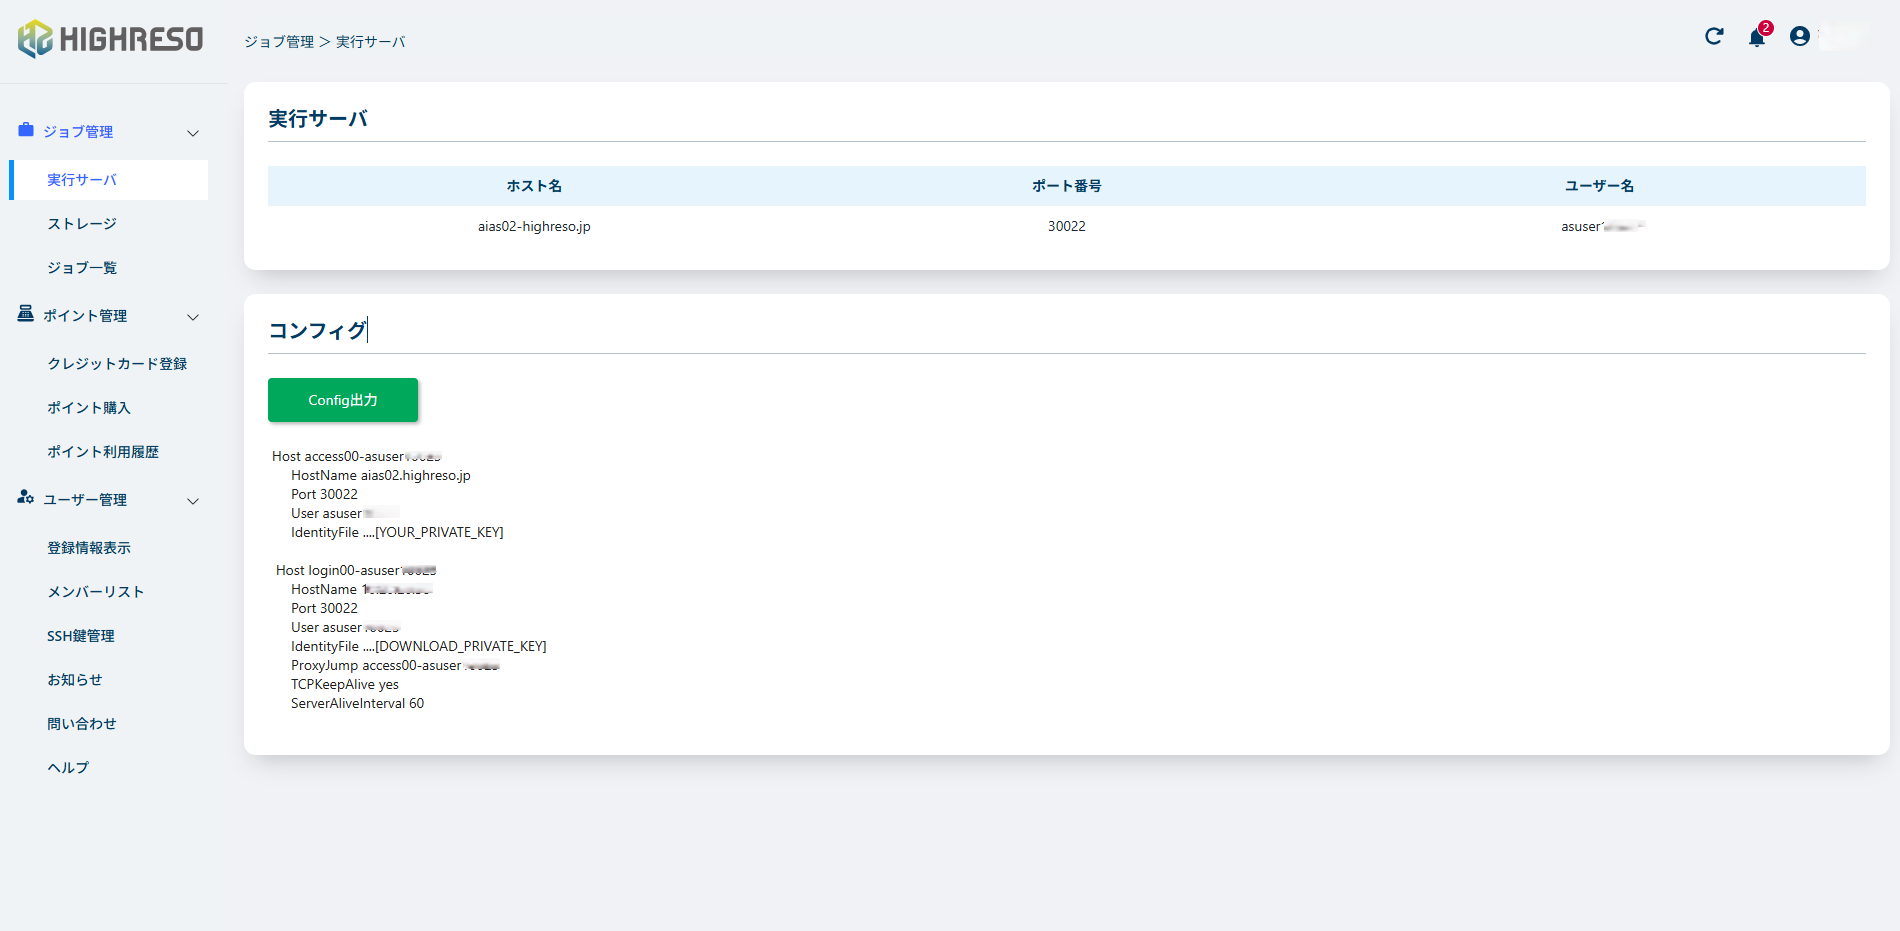Open the ヘルプ link in sidebar
The height and width of the screenshot is (931, 1900).
(68, 768)
